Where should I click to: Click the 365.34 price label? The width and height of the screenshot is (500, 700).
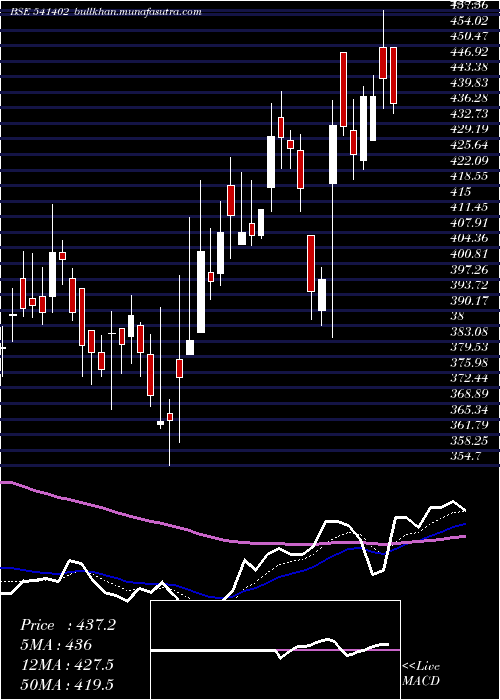pyautogui.click(x=470, y=409)
